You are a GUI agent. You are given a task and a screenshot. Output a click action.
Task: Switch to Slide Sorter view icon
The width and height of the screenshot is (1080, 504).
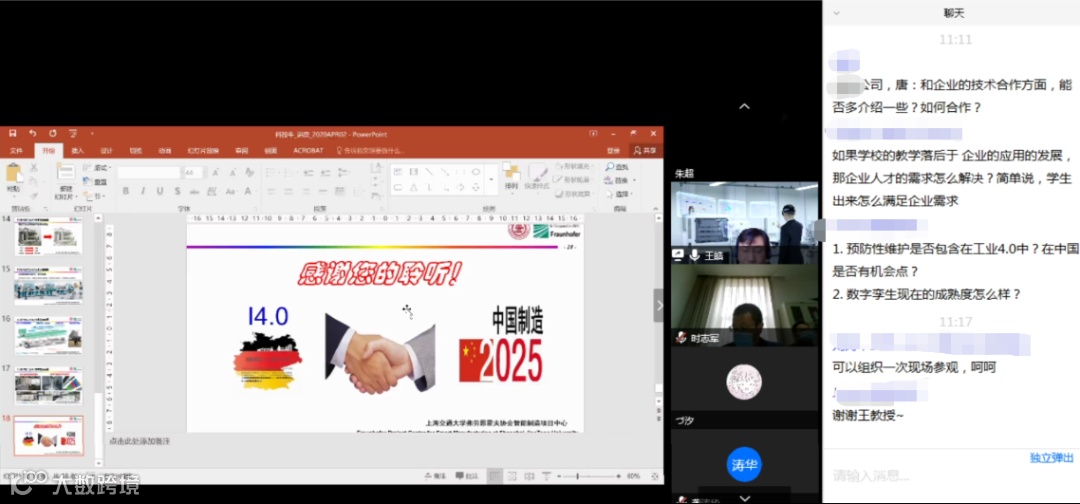coord(512,476)
